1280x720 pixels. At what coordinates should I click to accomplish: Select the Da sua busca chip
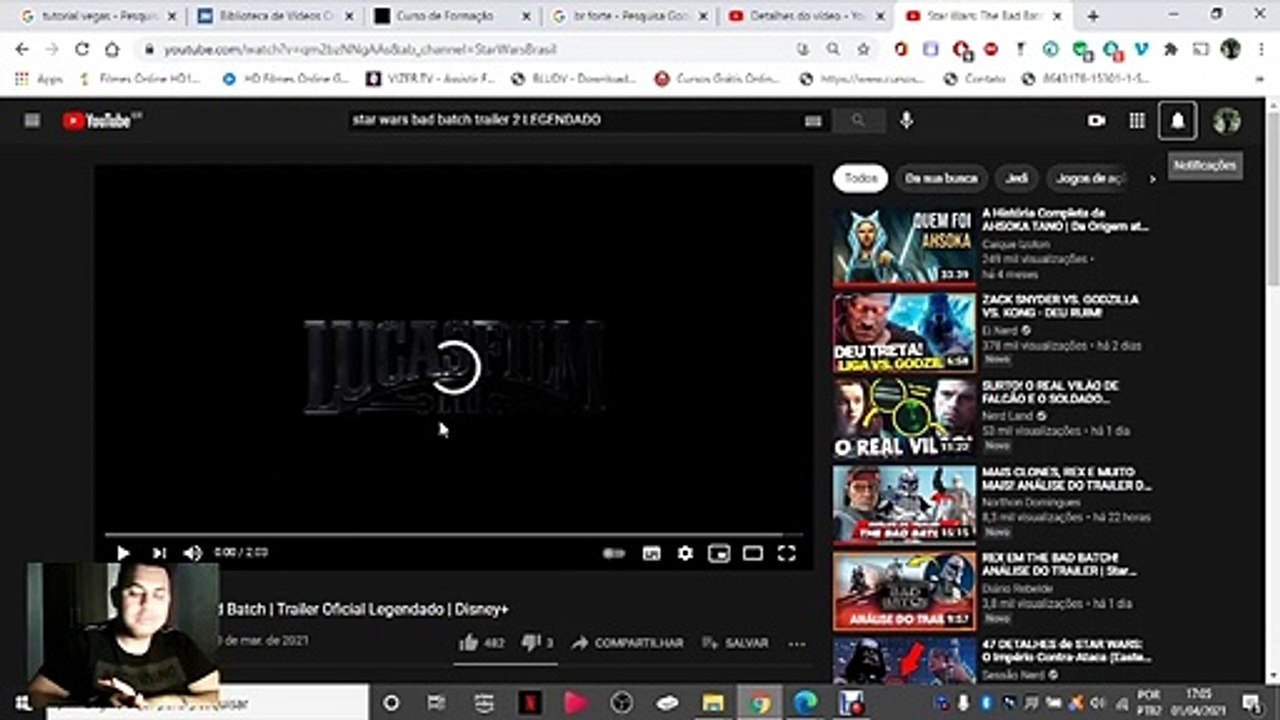(x=941, y=178)
